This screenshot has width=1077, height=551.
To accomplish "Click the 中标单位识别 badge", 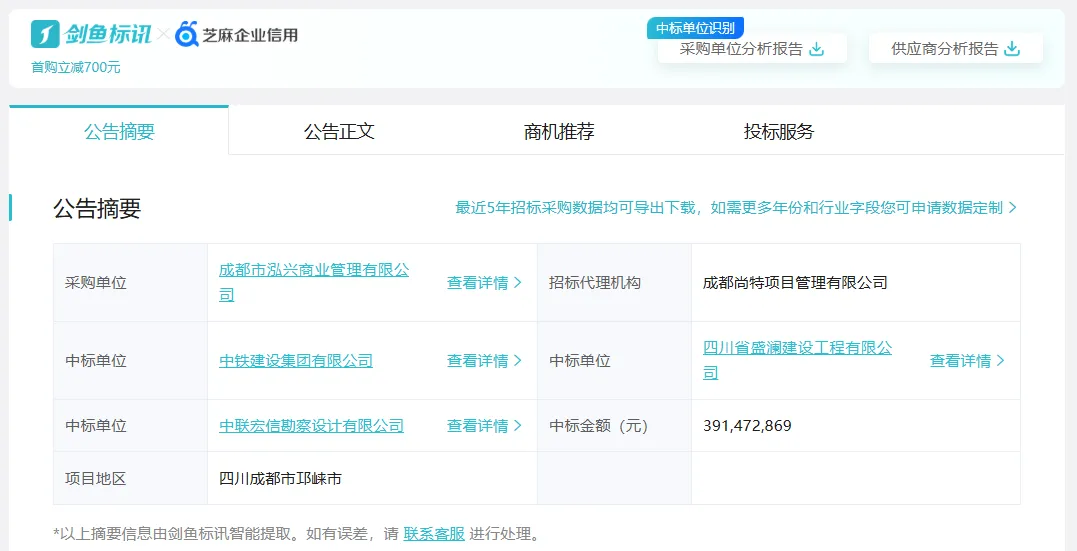I will click(695, 28).
